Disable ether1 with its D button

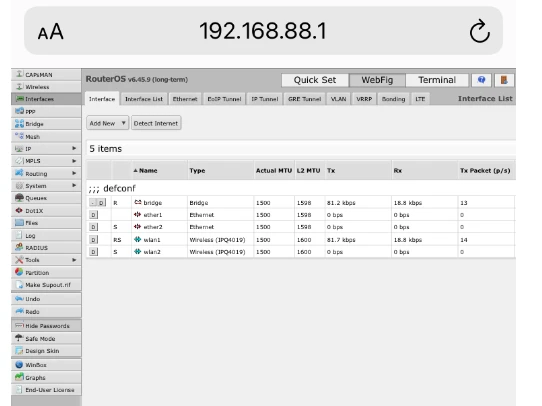click(x=93, y=215)
